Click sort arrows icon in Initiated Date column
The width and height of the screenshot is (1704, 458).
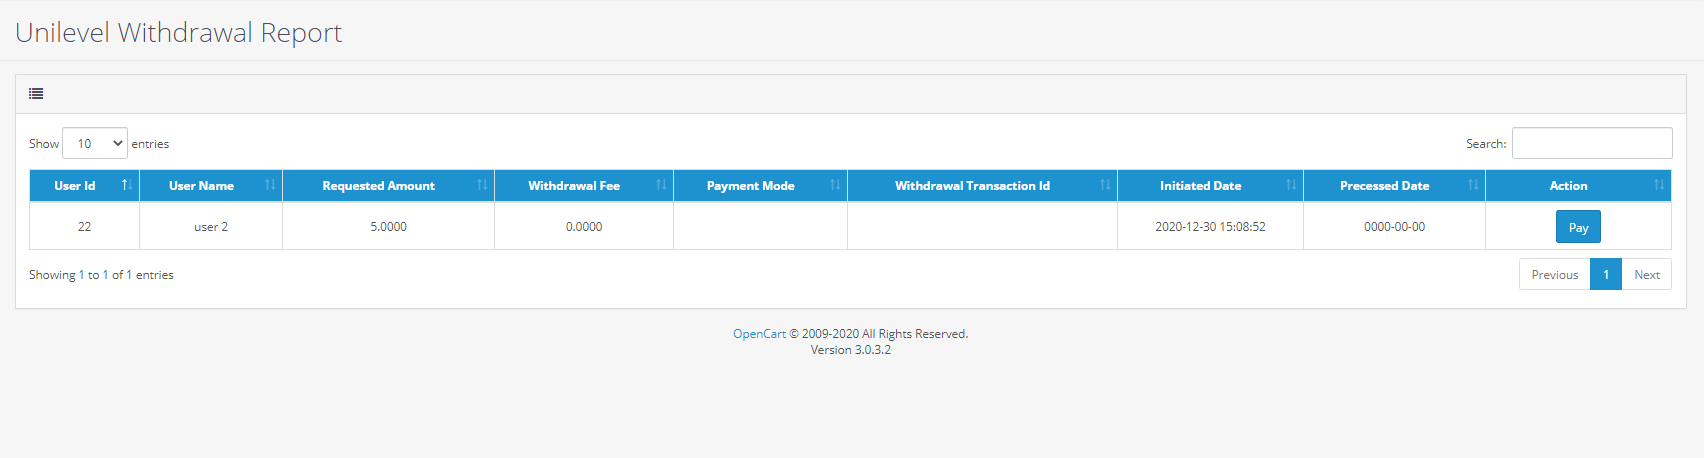(1291, 185)
